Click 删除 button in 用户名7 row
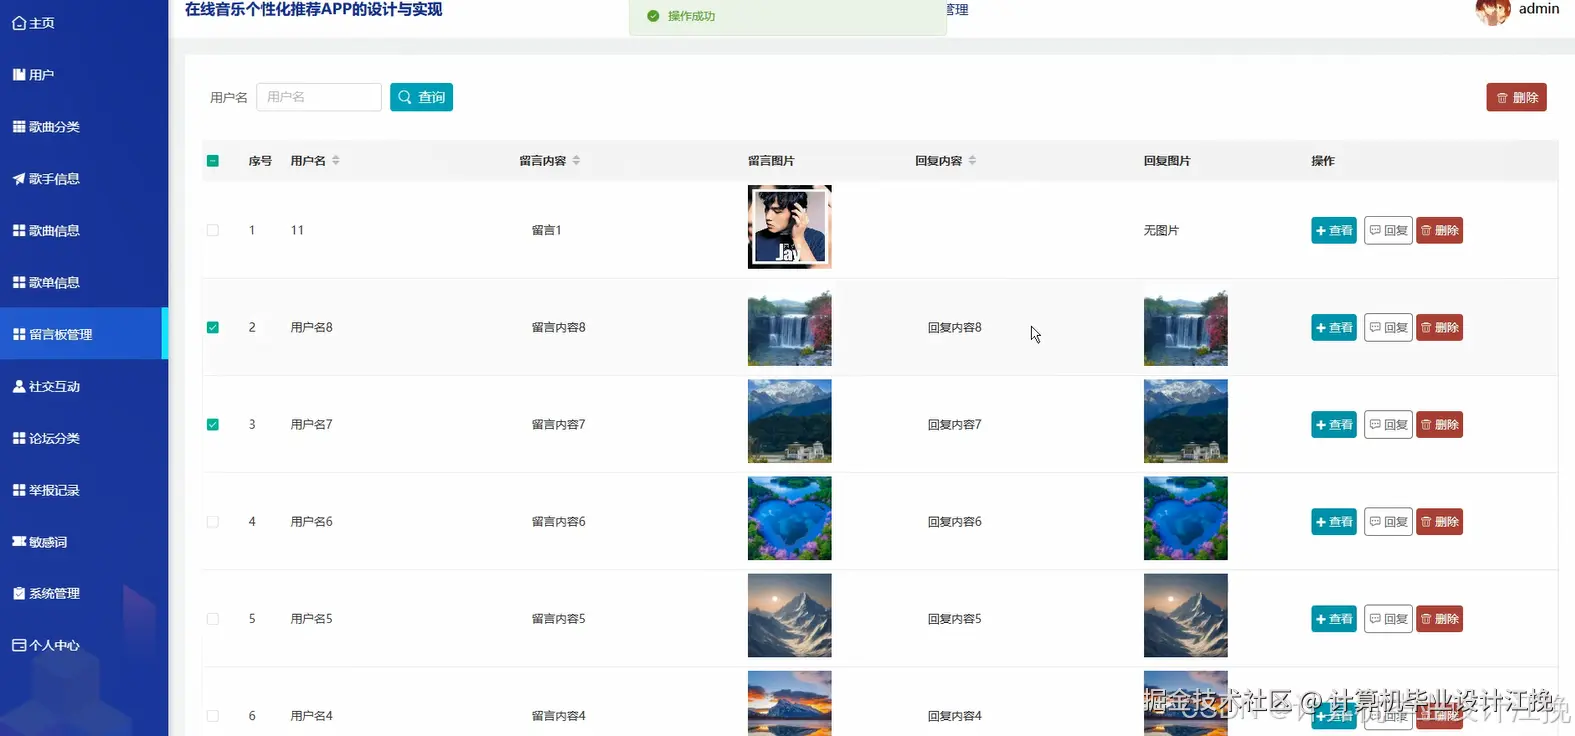The height and width of the screenshot is (736, 1575). click(1440, 424)
